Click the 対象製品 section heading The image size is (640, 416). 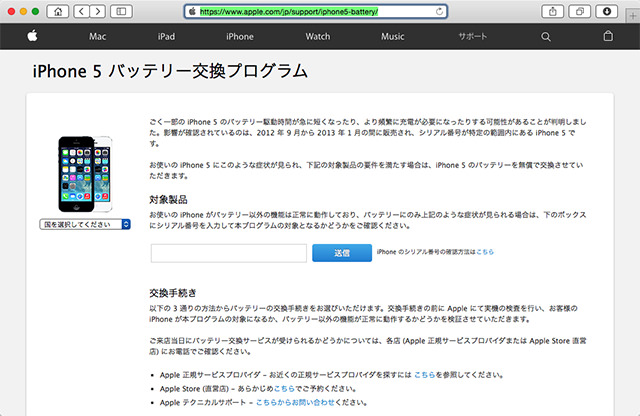(168, 200)
